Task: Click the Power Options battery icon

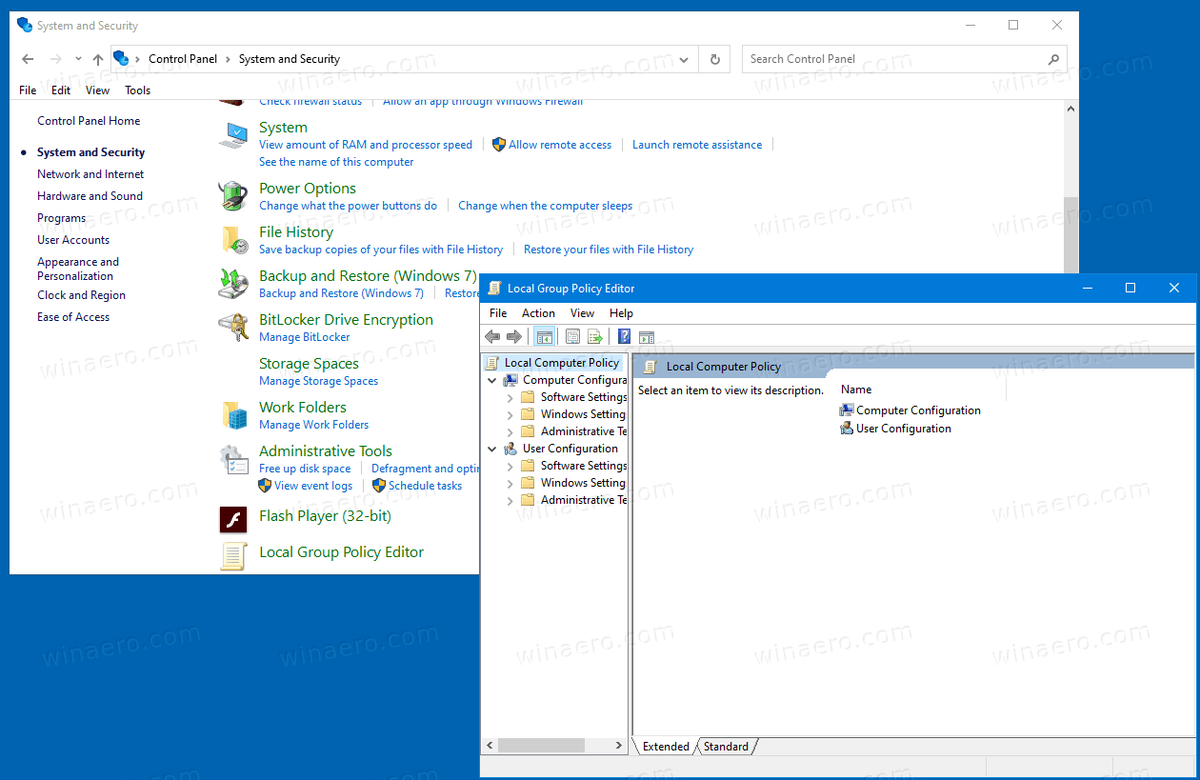Action: (234, 195)
